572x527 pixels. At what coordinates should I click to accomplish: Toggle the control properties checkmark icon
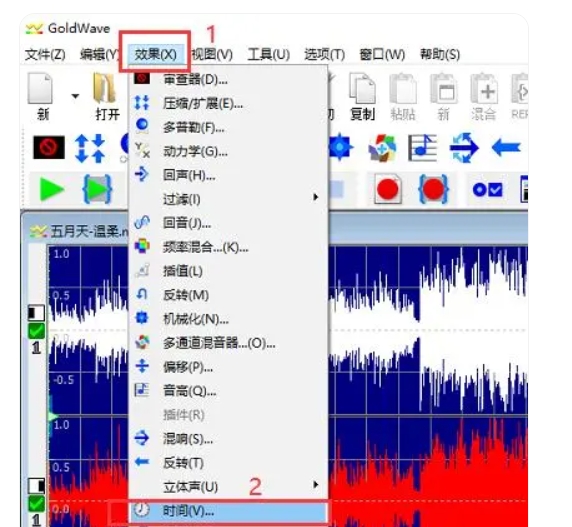pos(488,190)
